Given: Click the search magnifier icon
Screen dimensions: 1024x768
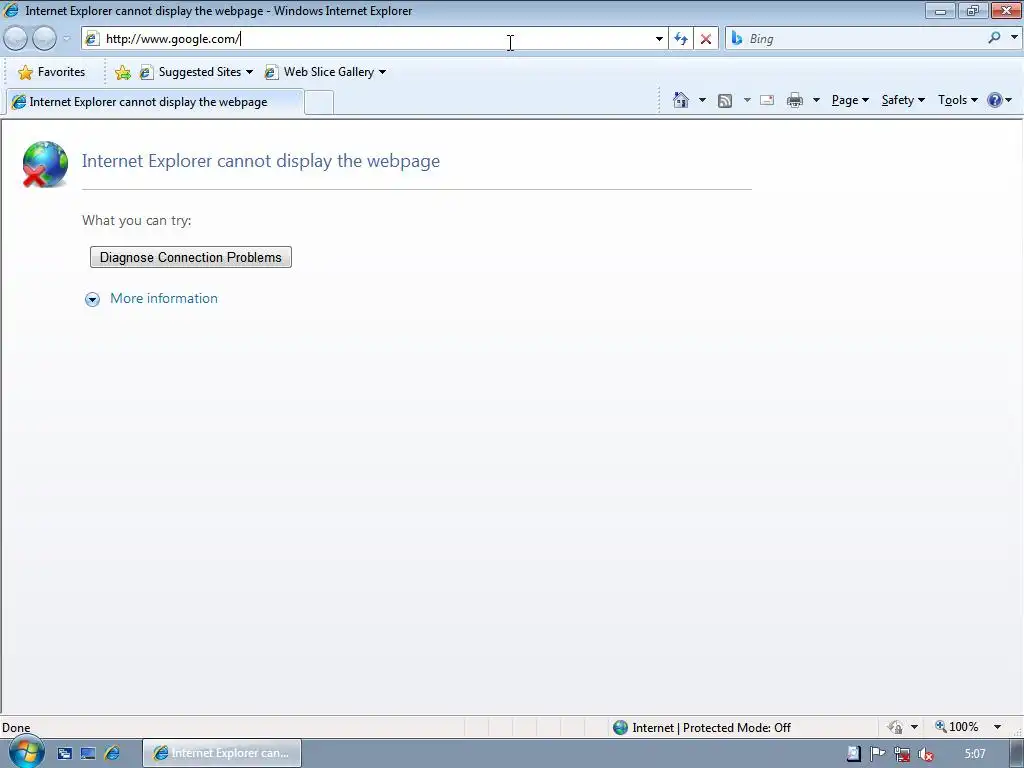Looking at the screenshot, I should click(995, 38).
